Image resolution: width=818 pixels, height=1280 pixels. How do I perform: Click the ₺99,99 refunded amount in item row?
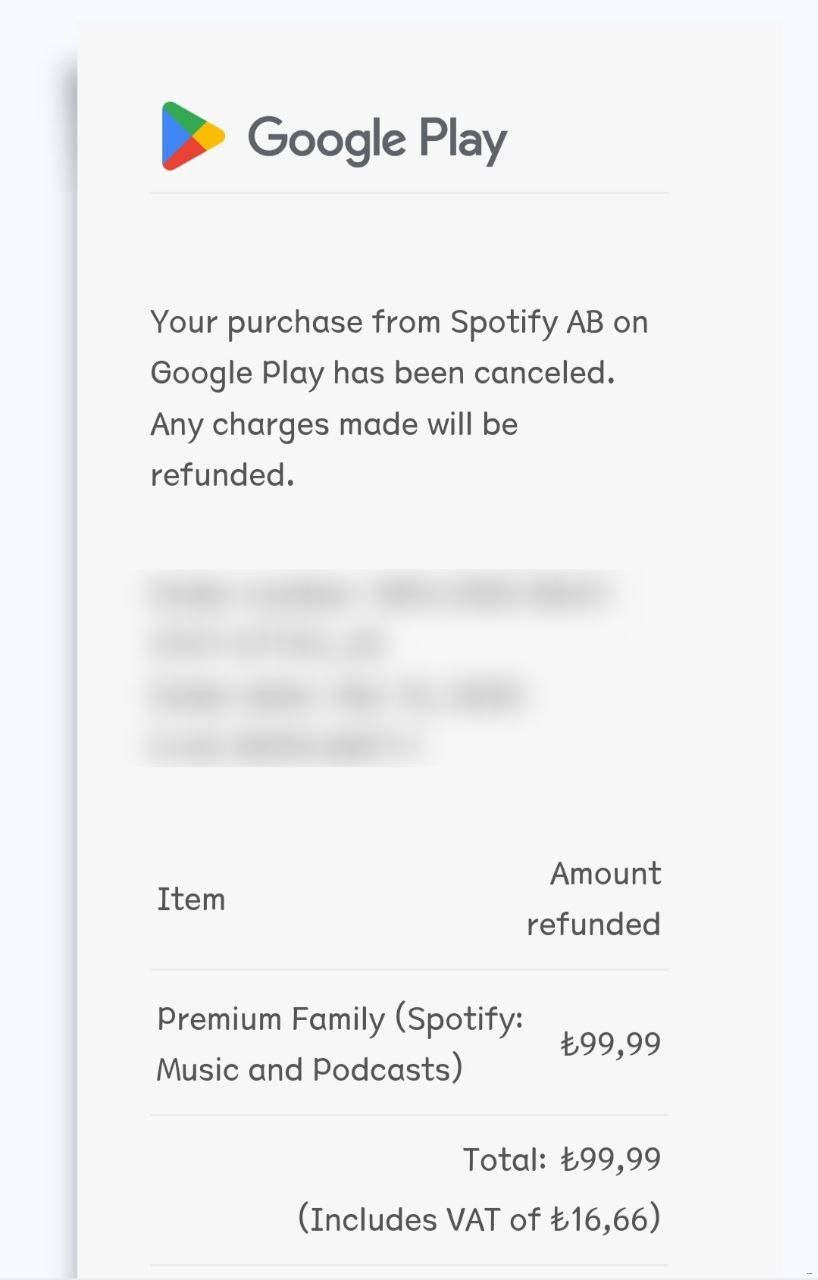coord(610,1044)
